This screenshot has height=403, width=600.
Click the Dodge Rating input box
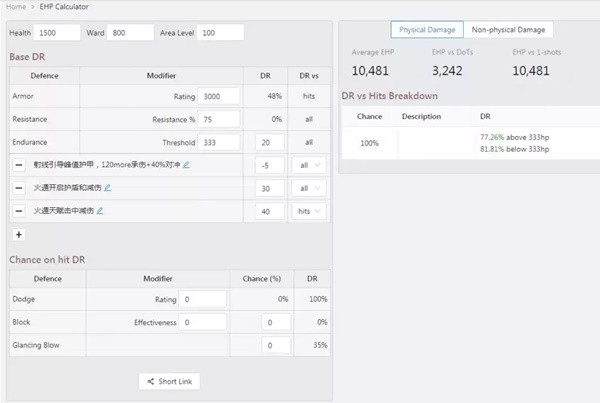203,299
